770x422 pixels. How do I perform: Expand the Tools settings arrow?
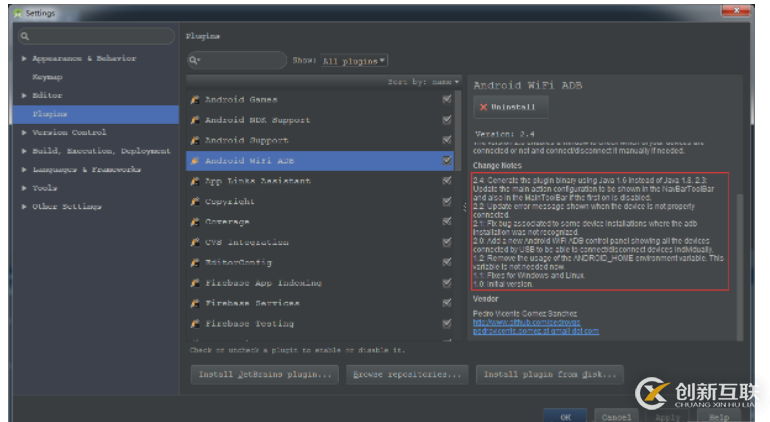point(24,188)
